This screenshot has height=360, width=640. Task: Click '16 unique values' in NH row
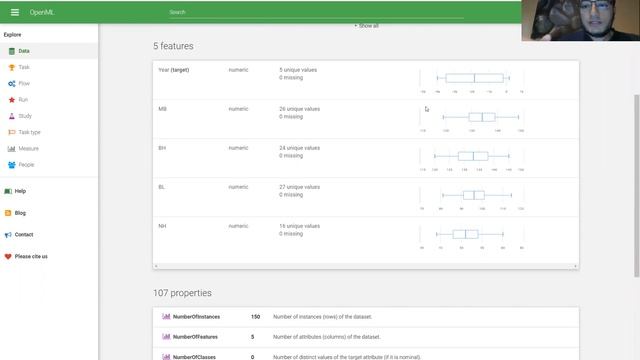(300, 226)
